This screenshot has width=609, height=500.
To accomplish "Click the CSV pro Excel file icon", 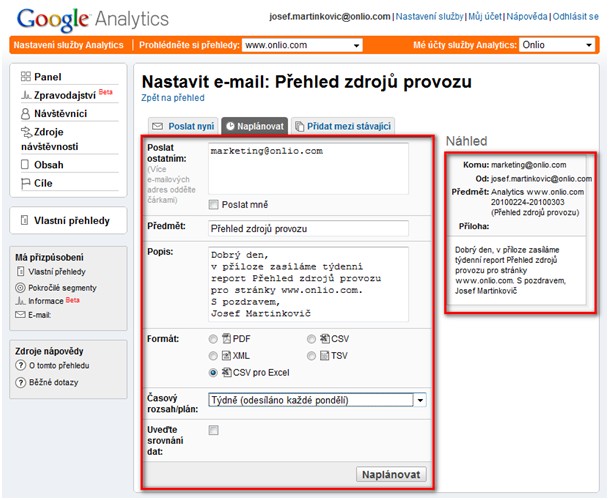I will [226, 372].
